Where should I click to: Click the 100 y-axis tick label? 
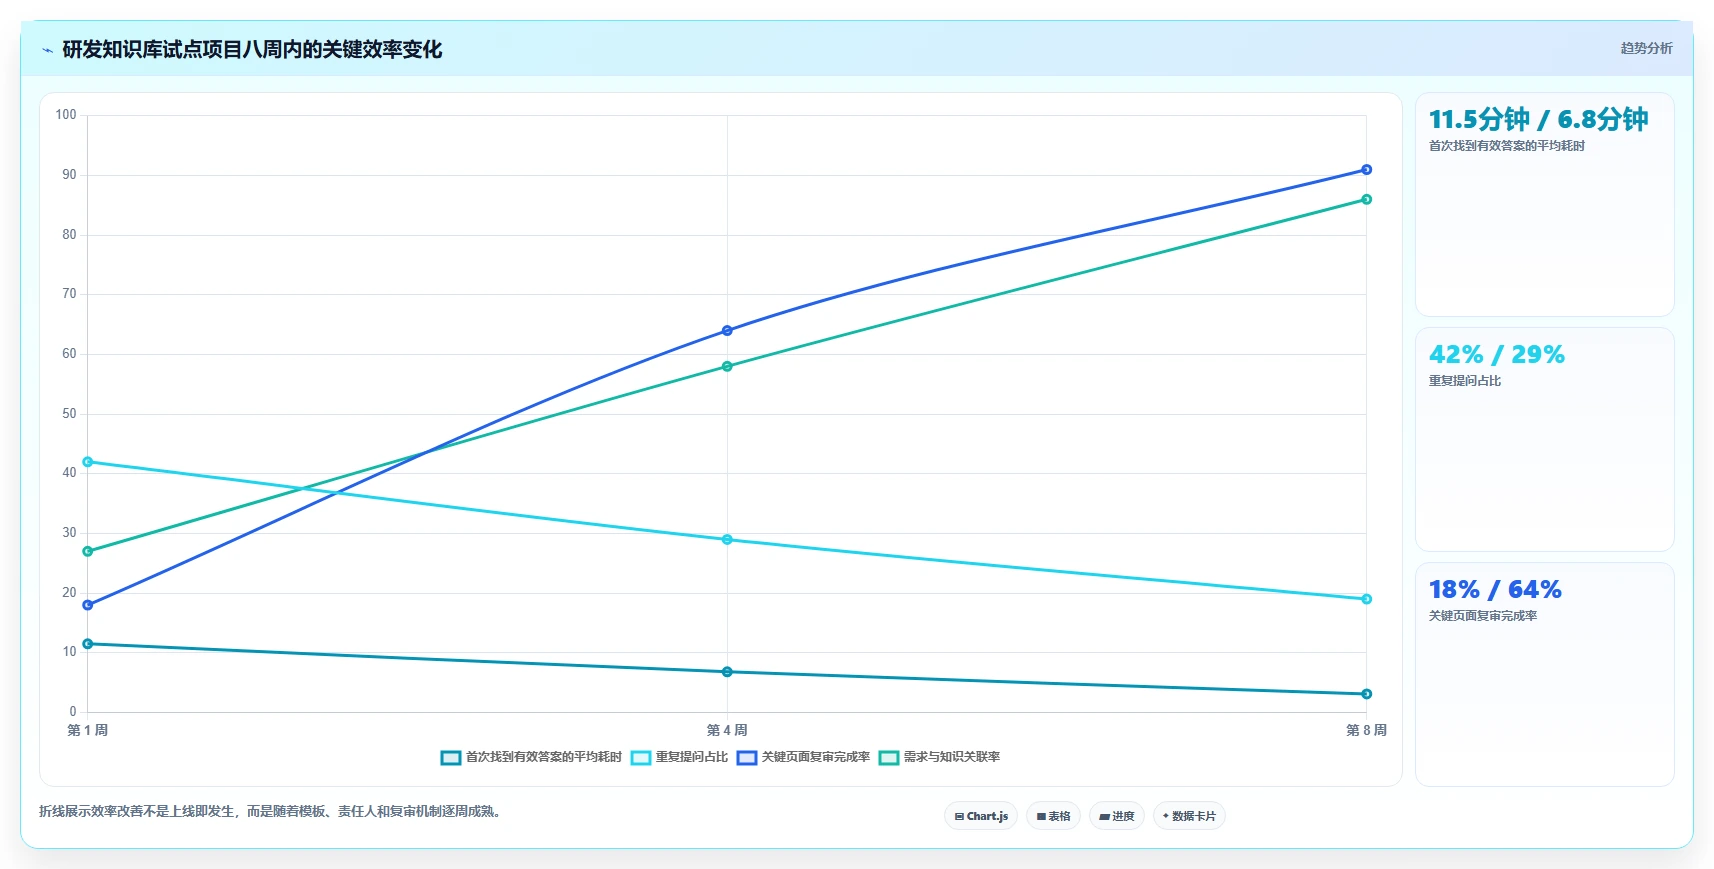coord(66,115)
